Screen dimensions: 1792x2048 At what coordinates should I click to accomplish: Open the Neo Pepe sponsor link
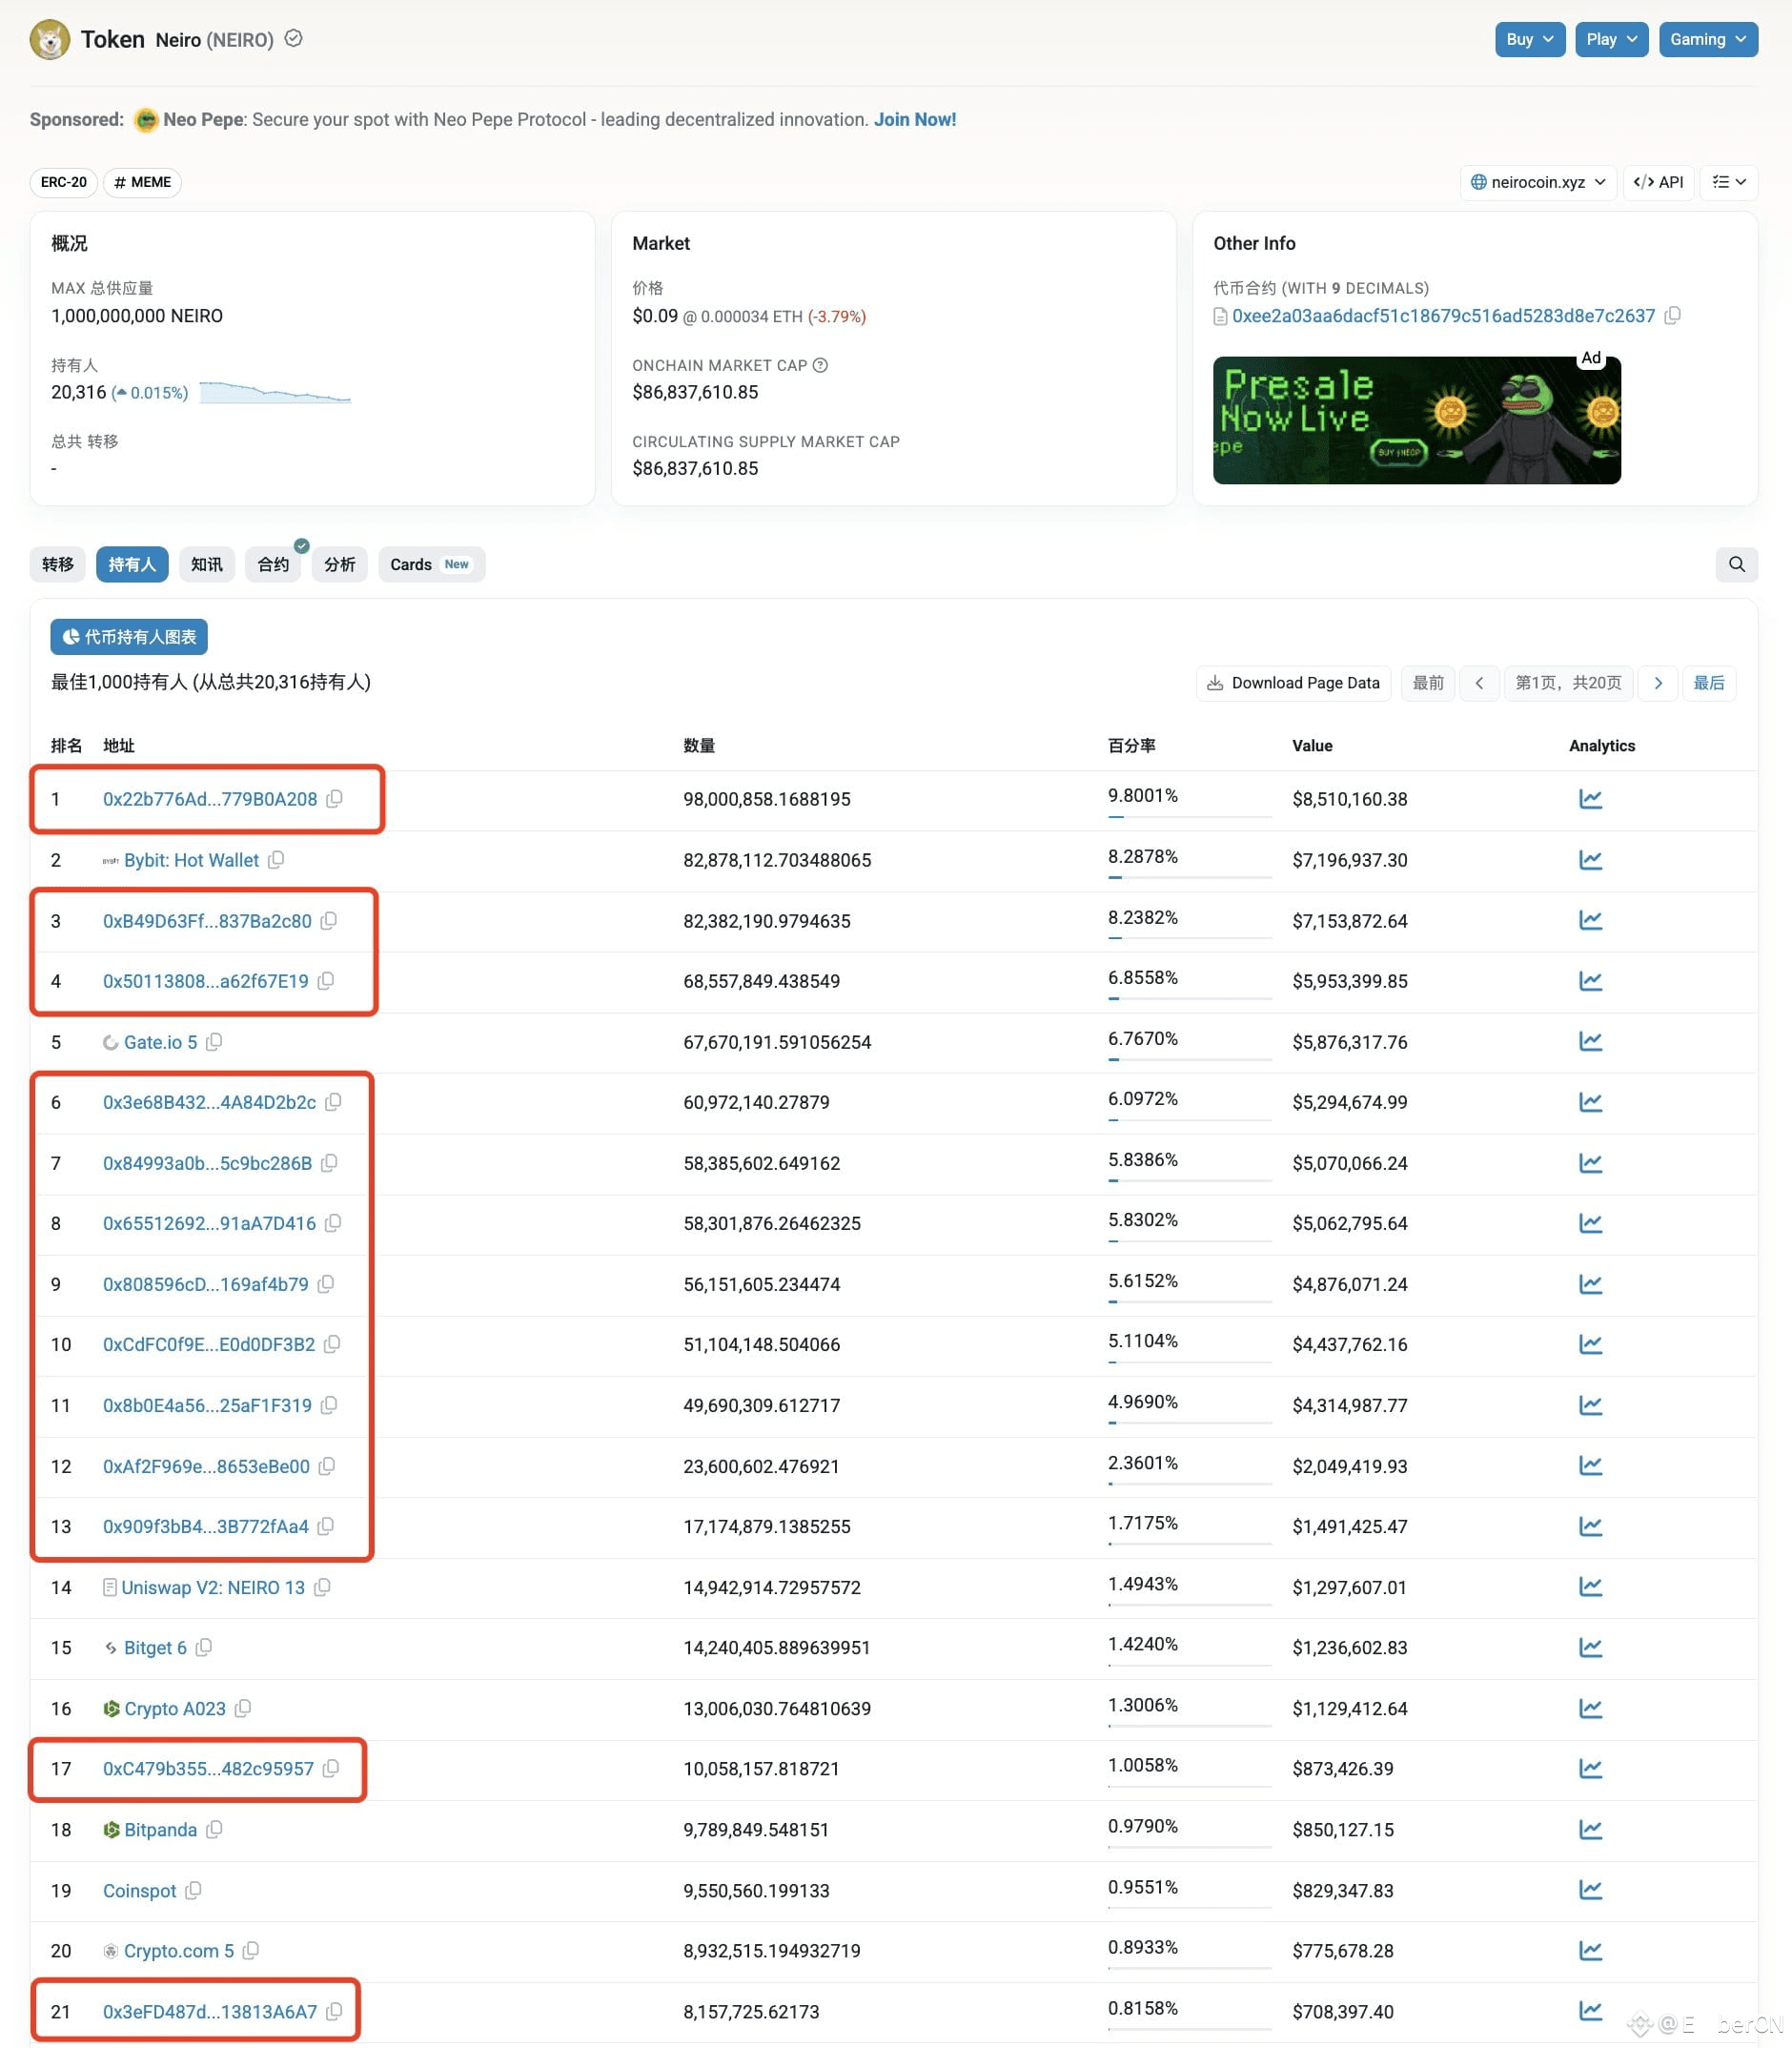(x=203, y=119)
